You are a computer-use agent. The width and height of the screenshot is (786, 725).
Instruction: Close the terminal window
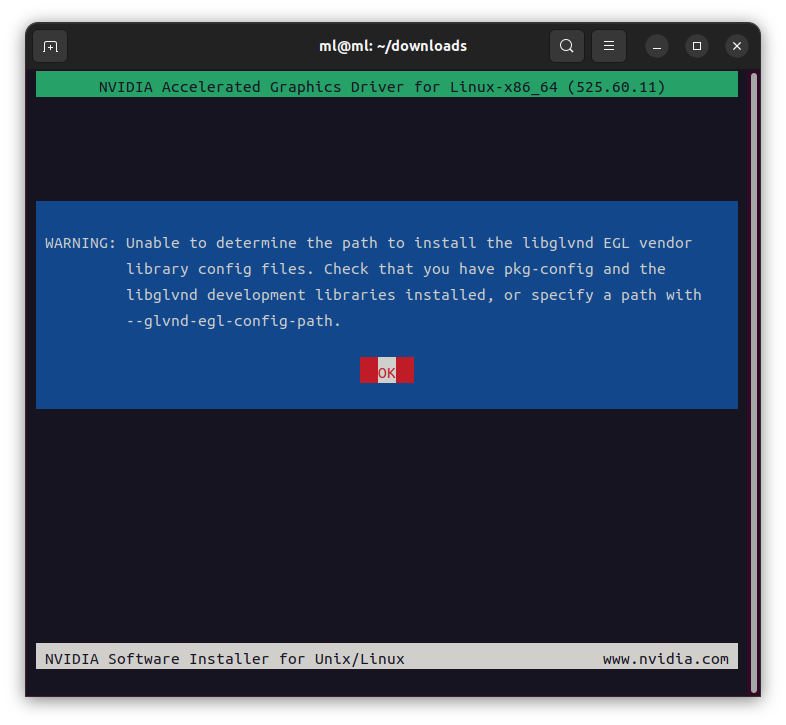click(737, 47)
